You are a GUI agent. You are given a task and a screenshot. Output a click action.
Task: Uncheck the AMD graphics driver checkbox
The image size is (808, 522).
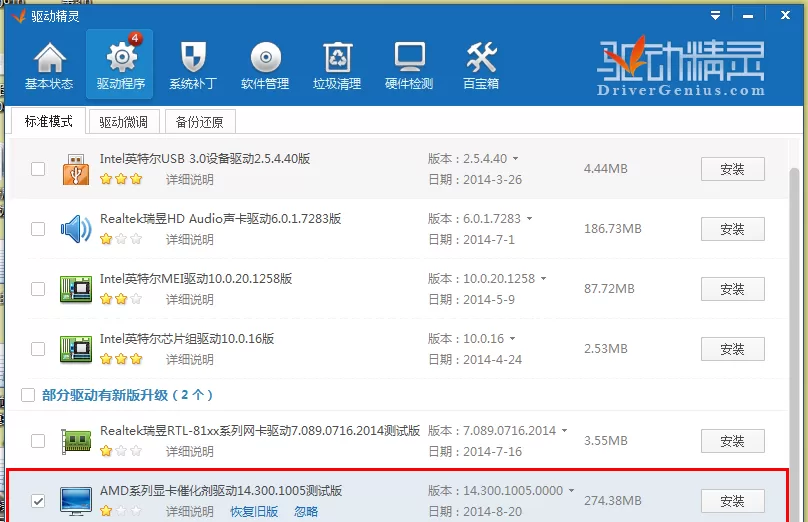(38, 501)
